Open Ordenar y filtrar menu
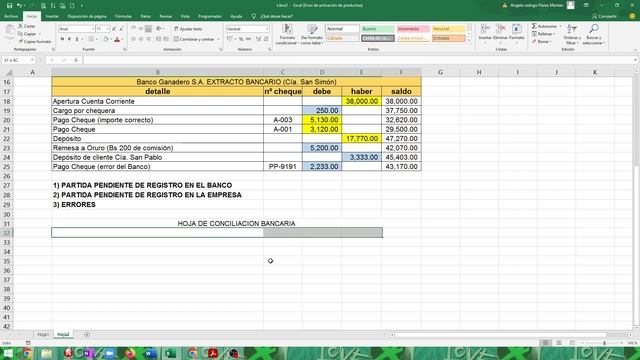 coord(571,34)
